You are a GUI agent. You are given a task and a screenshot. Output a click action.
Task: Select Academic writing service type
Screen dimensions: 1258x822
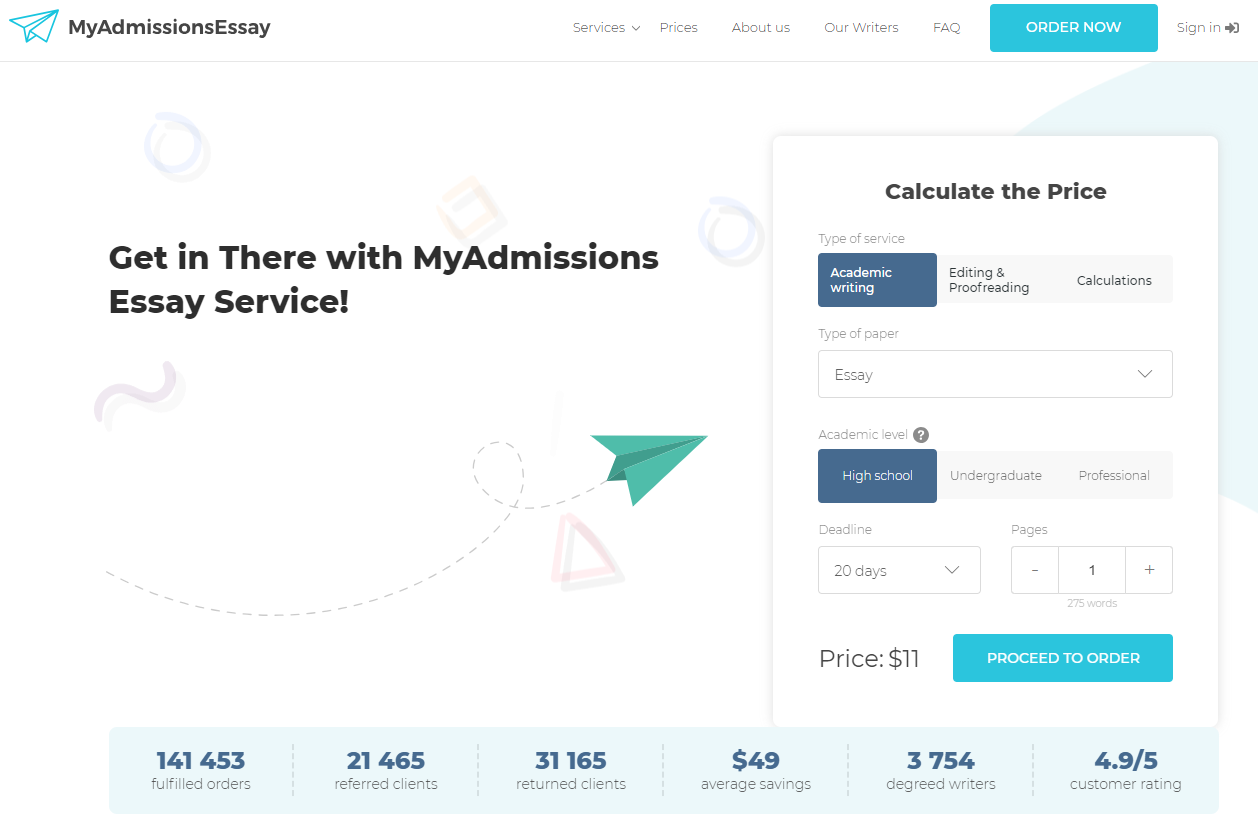877,280
